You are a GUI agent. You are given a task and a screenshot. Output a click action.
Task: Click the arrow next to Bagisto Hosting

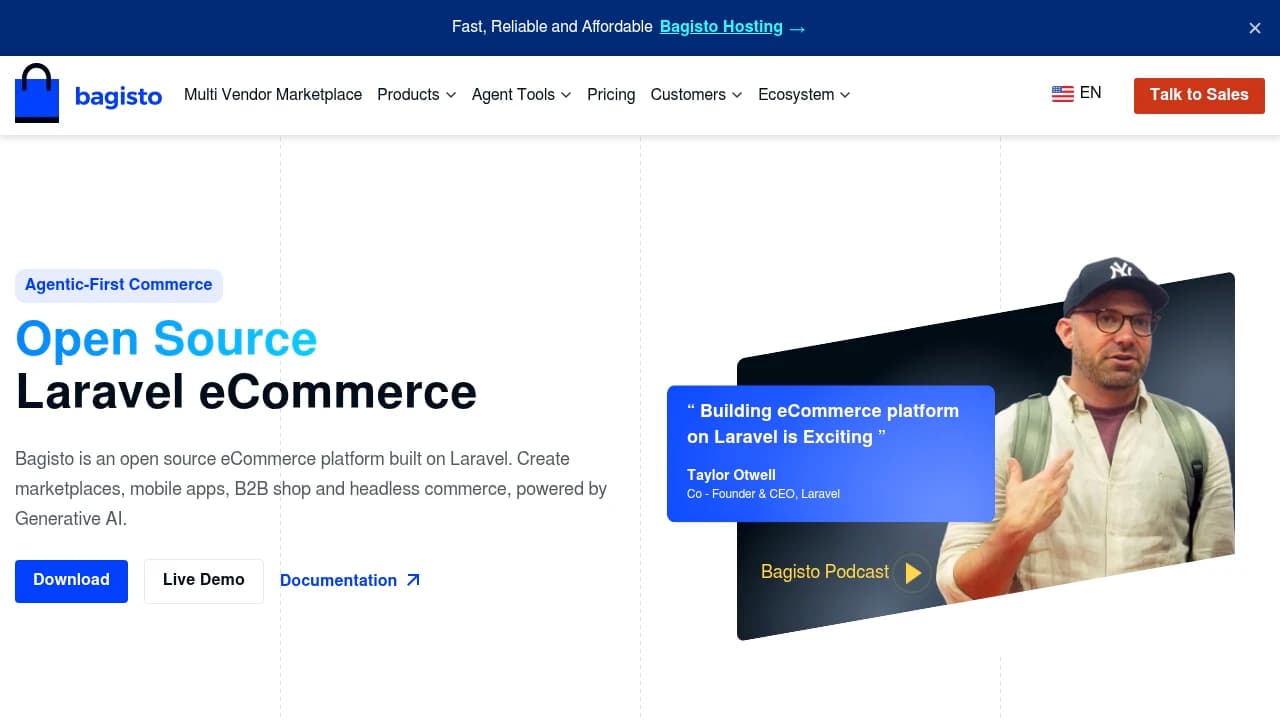click(797, 28)
